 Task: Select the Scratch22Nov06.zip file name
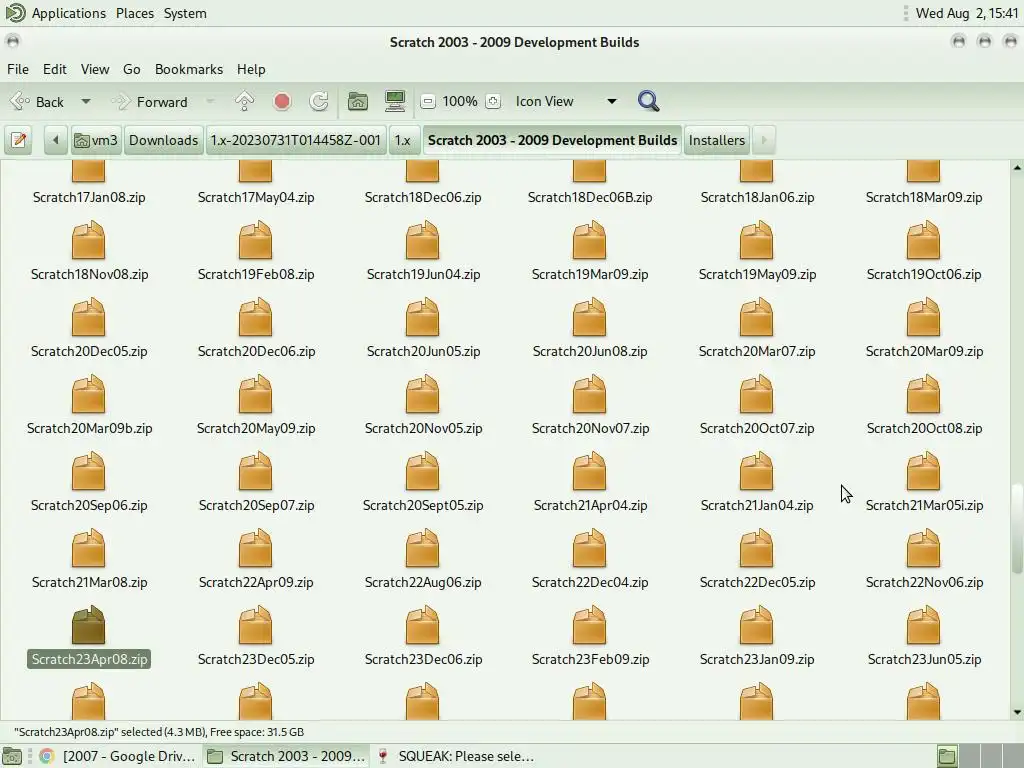[924, 583]
